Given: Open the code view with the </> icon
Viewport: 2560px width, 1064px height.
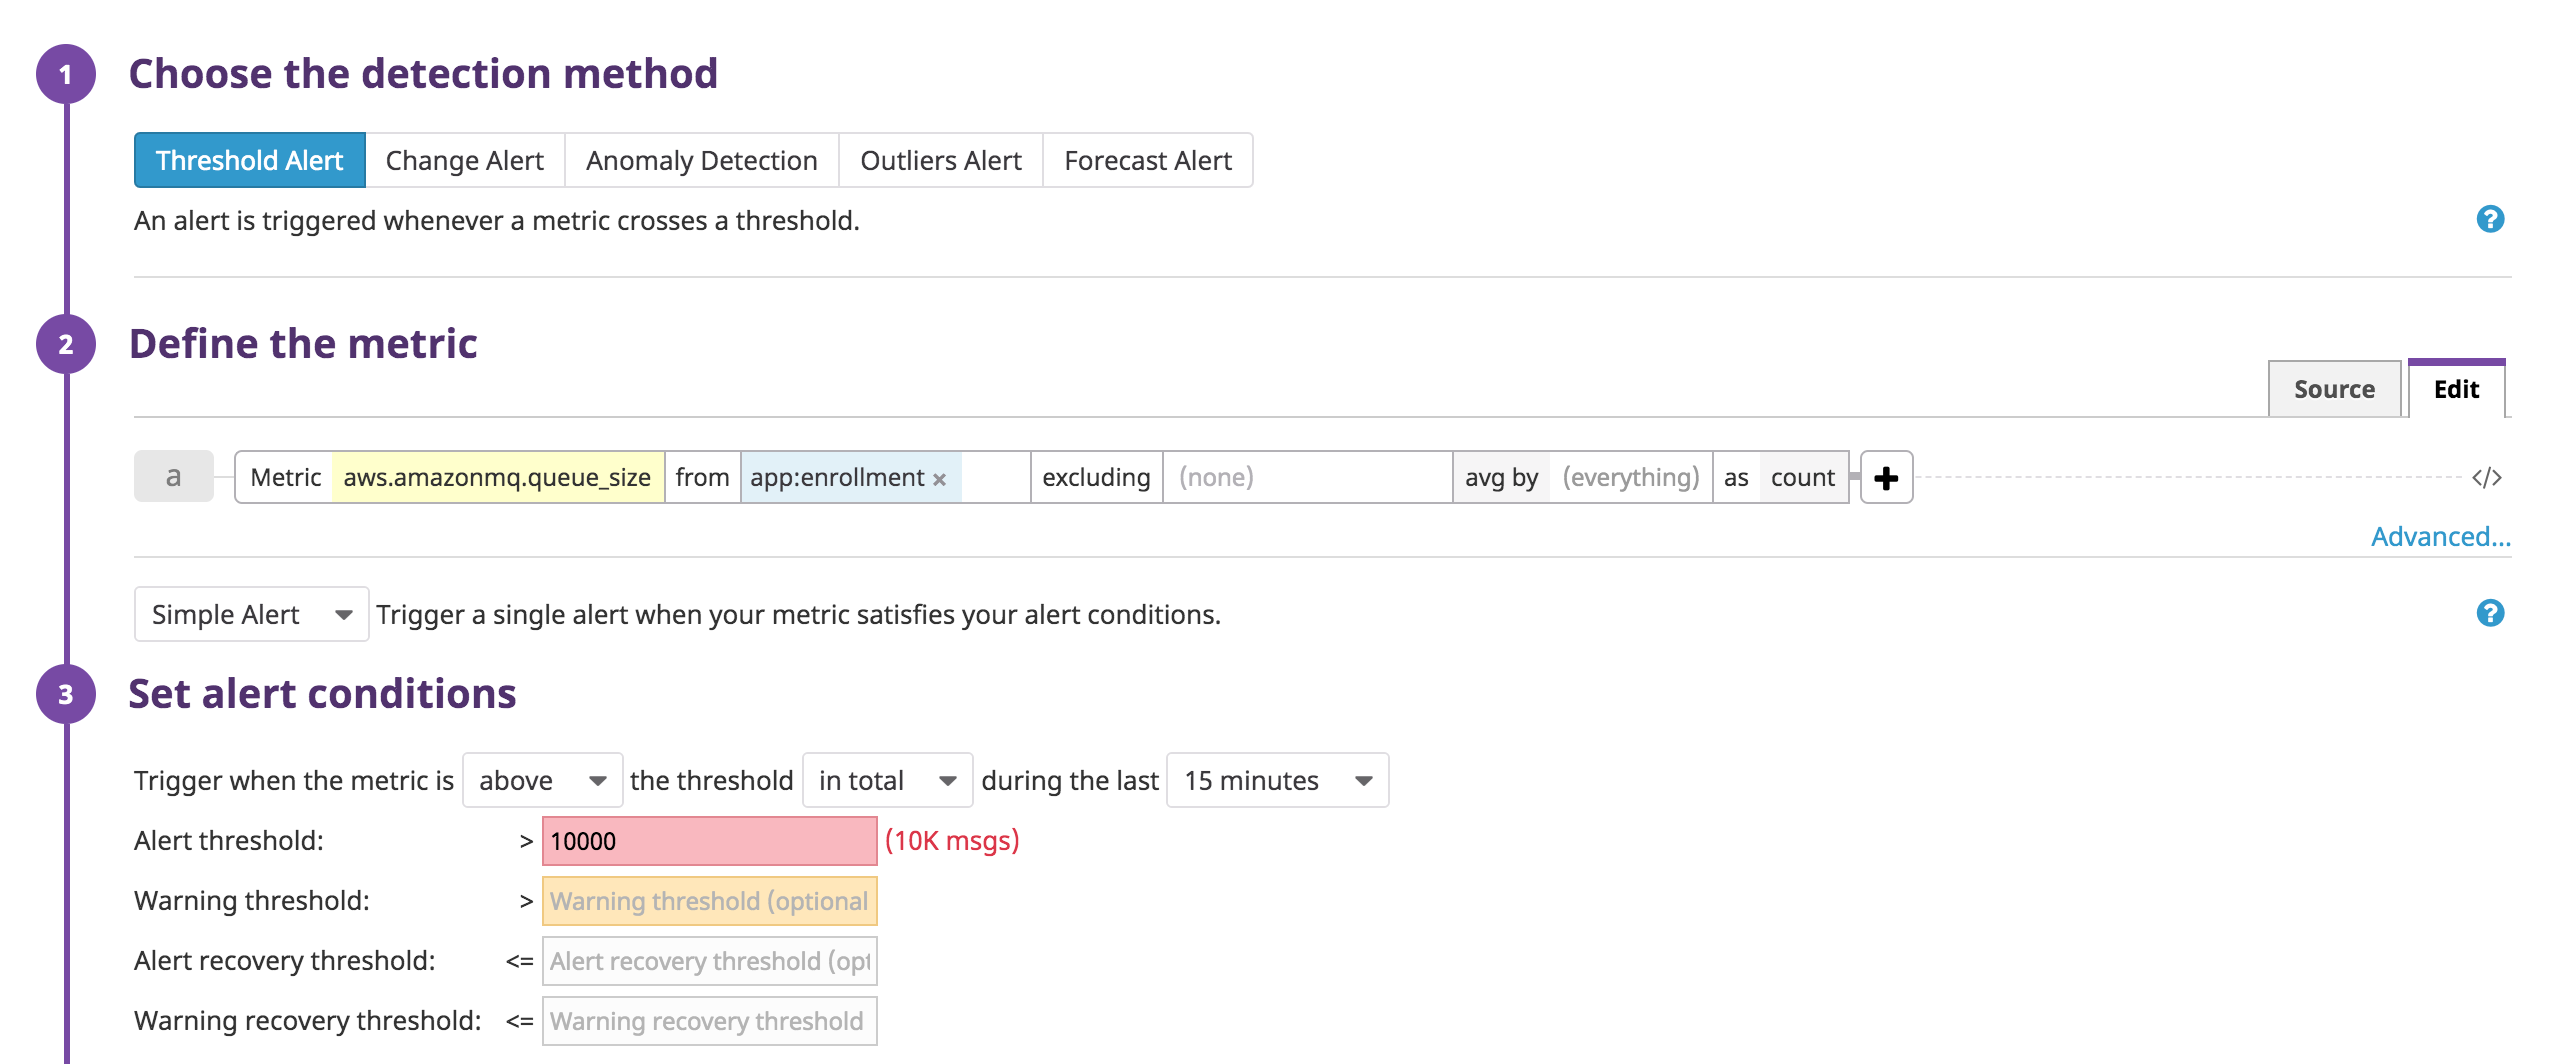Looking at the screenshot, I should pyautogui.click(x=2487, y=477).
